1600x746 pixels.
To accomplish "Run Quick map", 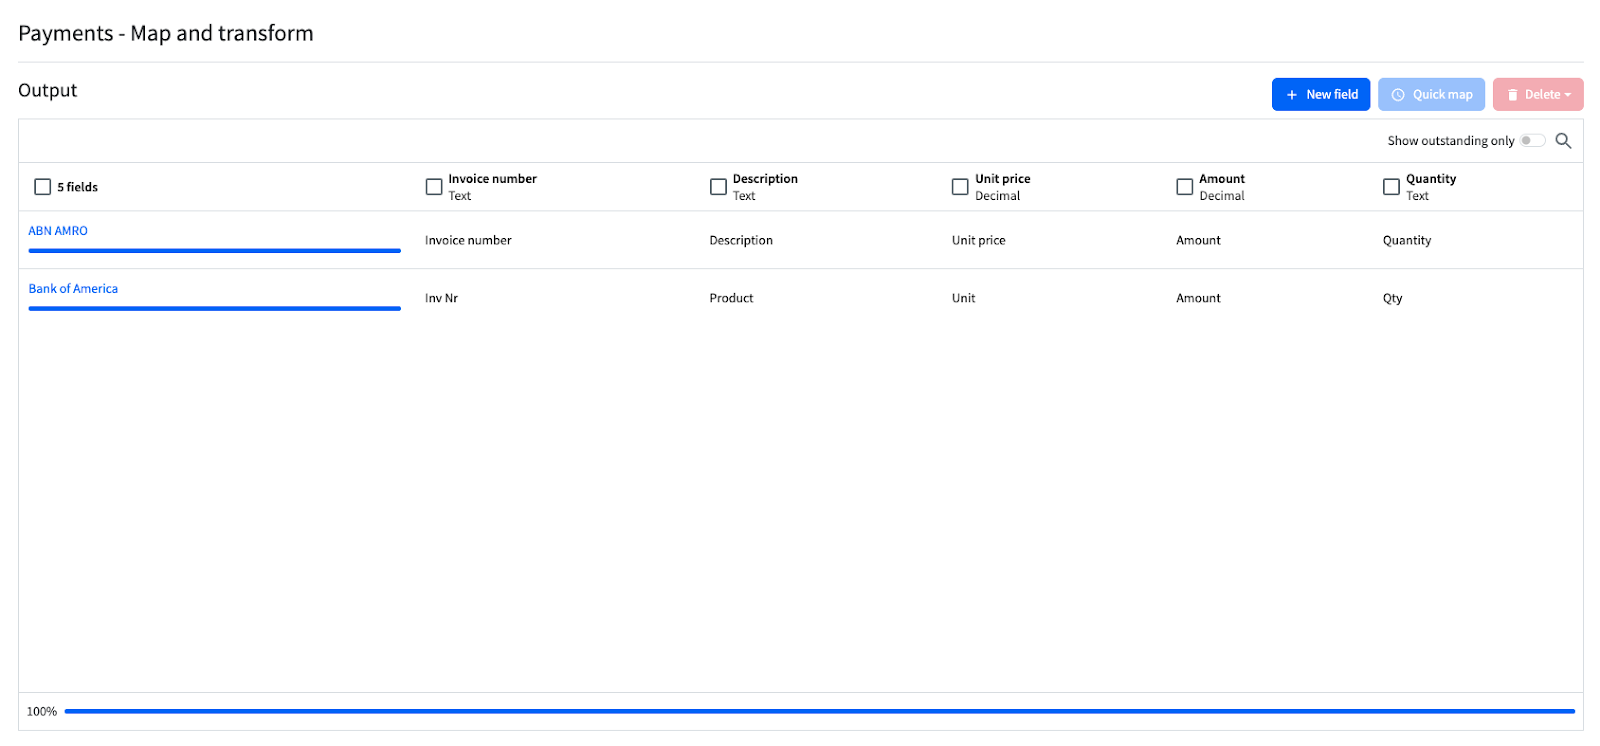I will click(x=1431, y=94).
